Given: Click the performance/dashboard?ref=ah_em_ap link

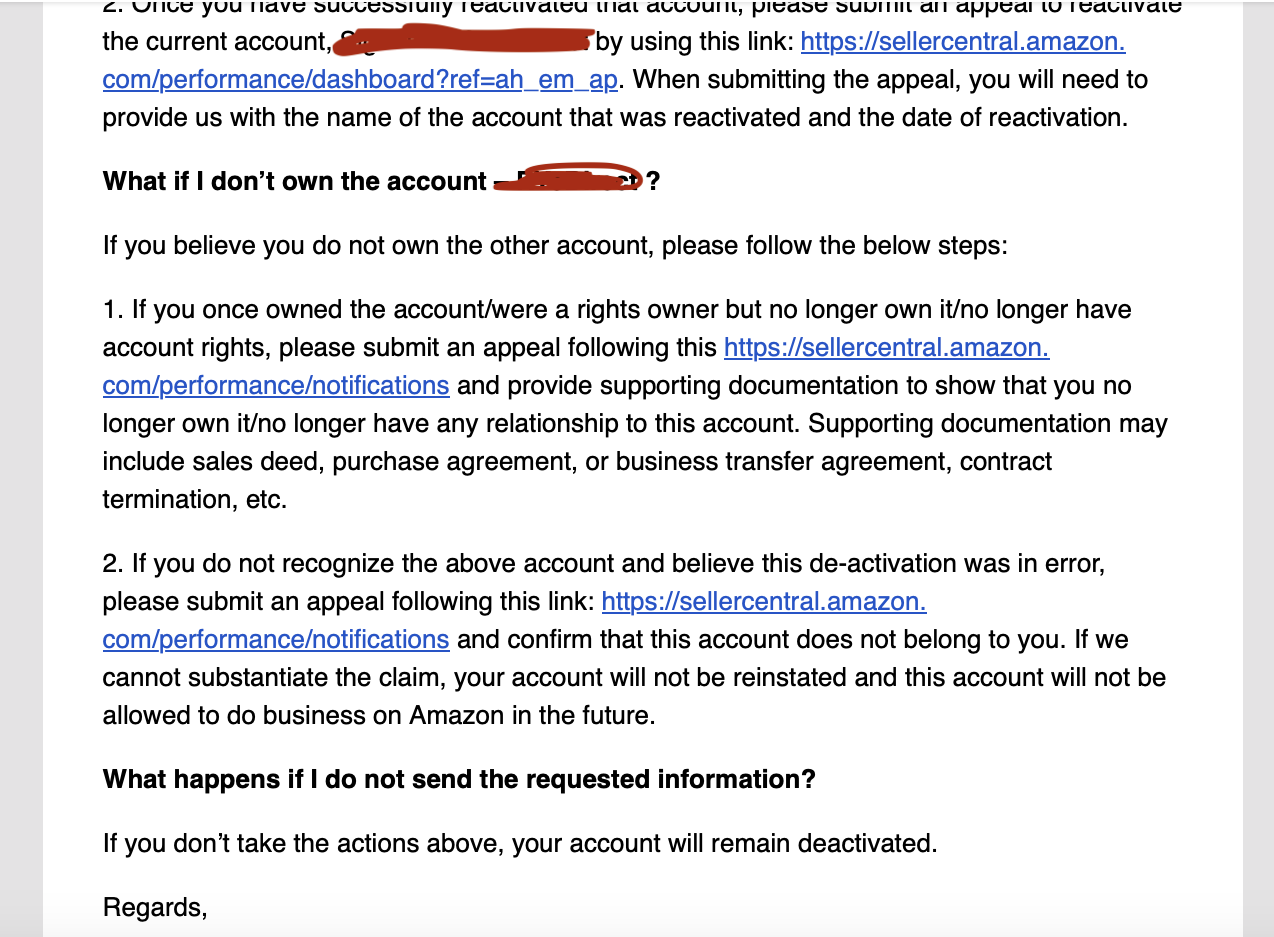Looking at the screenshot, I should coord(360,79).
